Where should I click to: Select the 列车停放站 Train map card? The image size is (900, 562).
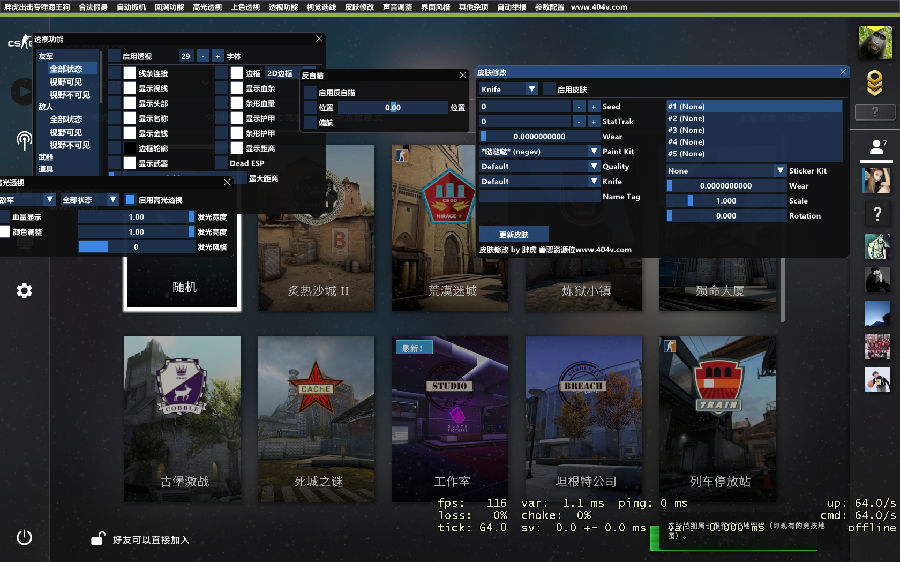pyautogui.click(x=717, y=418)
